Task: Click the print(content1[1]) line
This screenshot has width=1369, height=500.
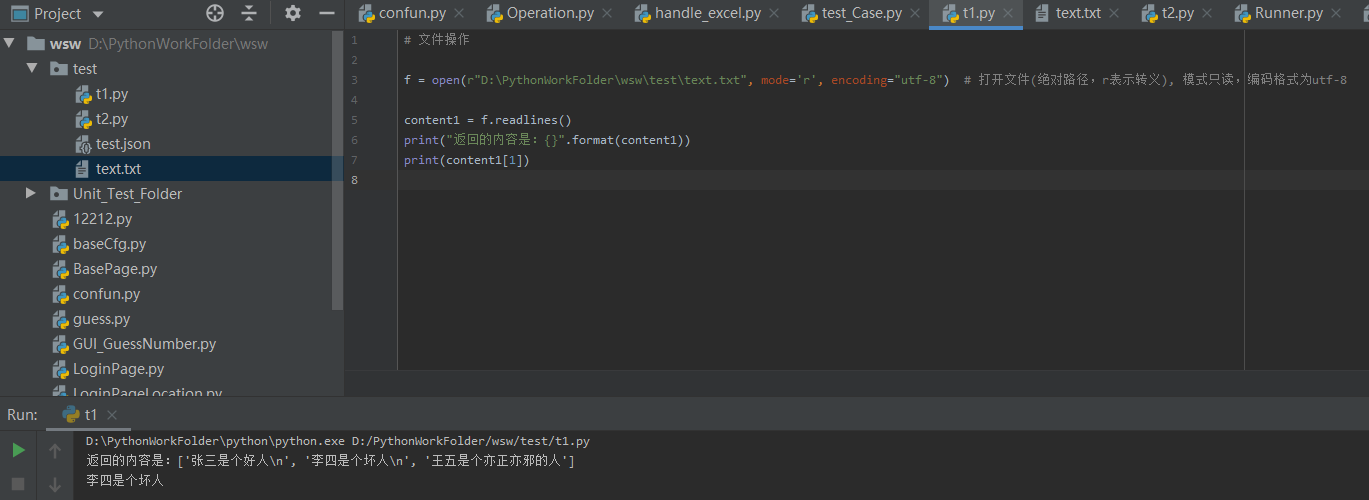Action: (x=467, y=160)
